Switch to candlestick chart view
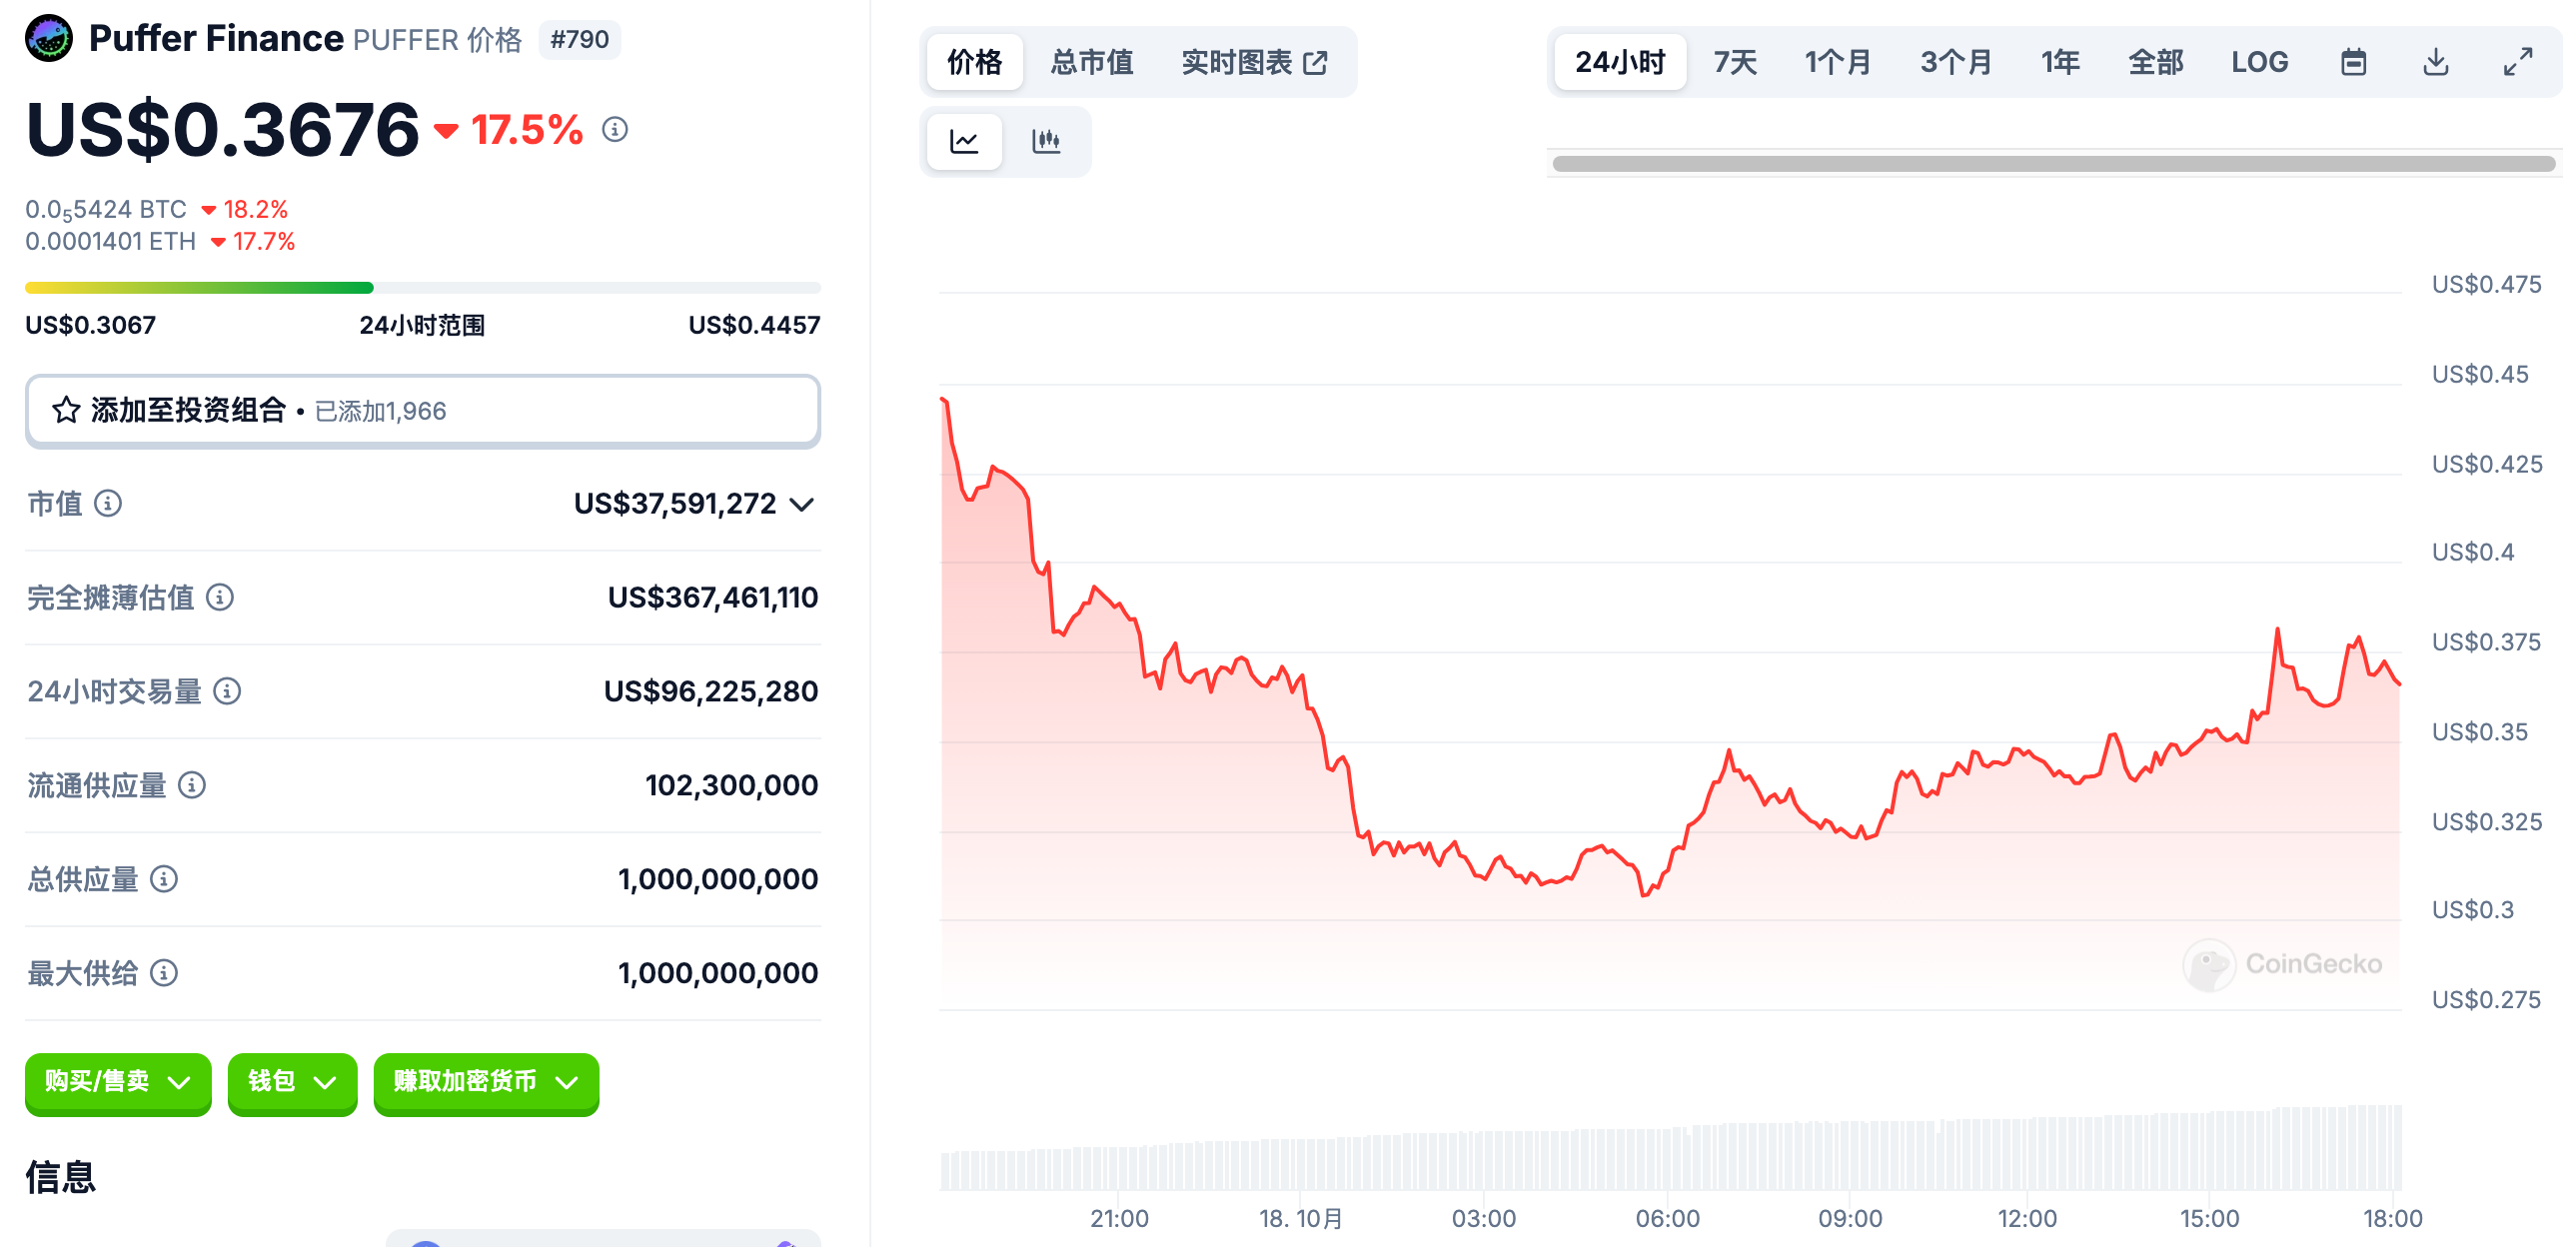This screenshot has width=2576, height=1247. 1045,141
